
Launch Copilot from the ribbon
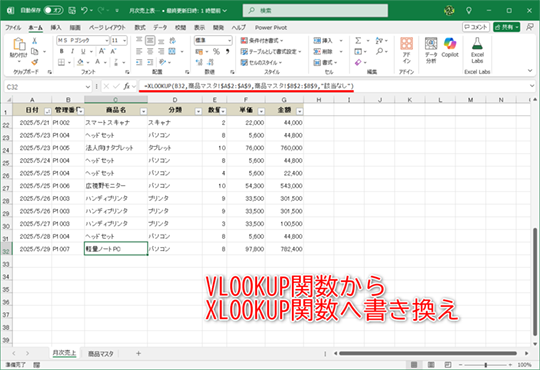pos(450,48)
